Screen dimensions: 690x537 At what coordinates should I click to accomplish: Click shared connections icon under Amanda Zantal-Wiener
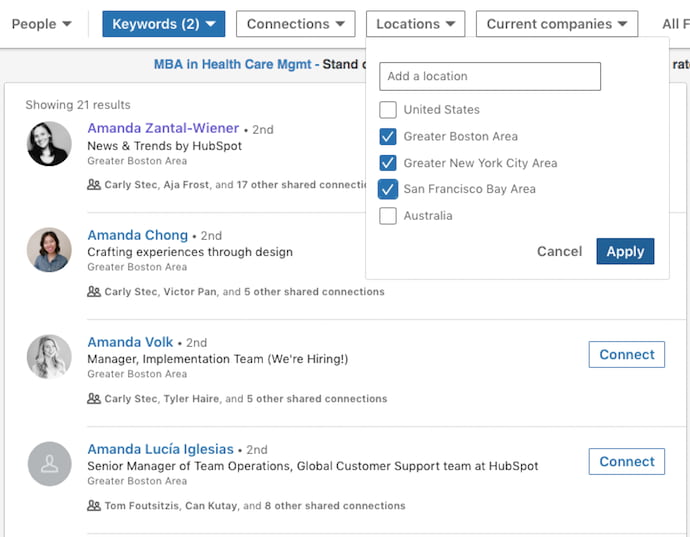click(x=94, y=185)
